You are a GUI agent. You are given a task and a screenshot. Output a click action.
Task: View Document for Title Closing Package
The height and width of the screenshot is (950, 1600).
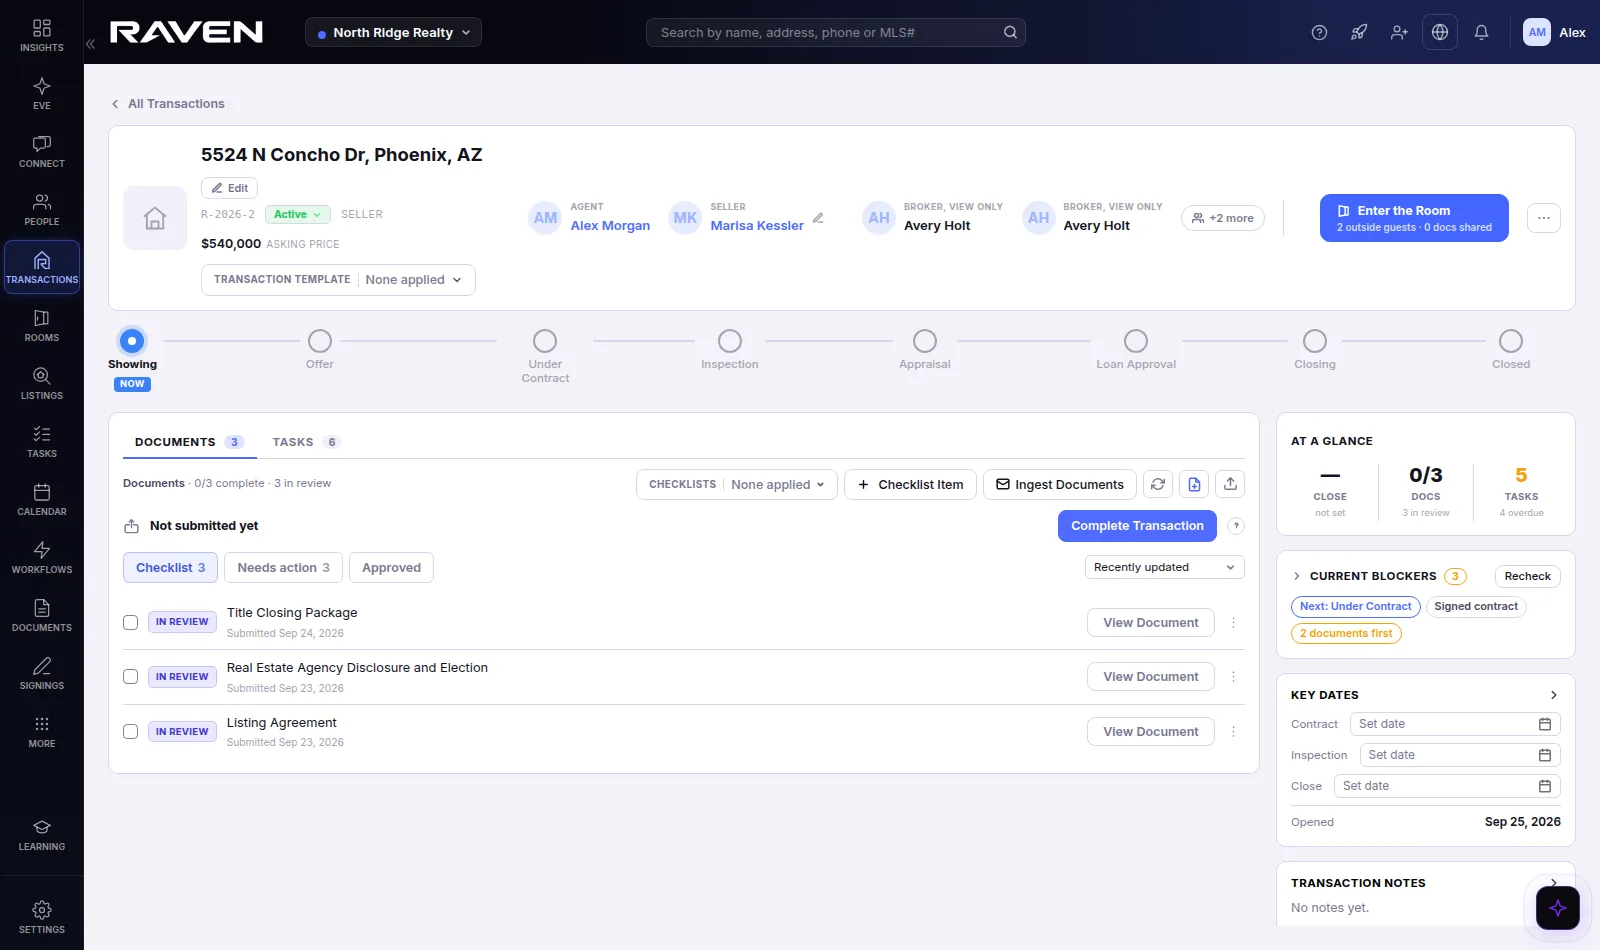[1150, 622]
